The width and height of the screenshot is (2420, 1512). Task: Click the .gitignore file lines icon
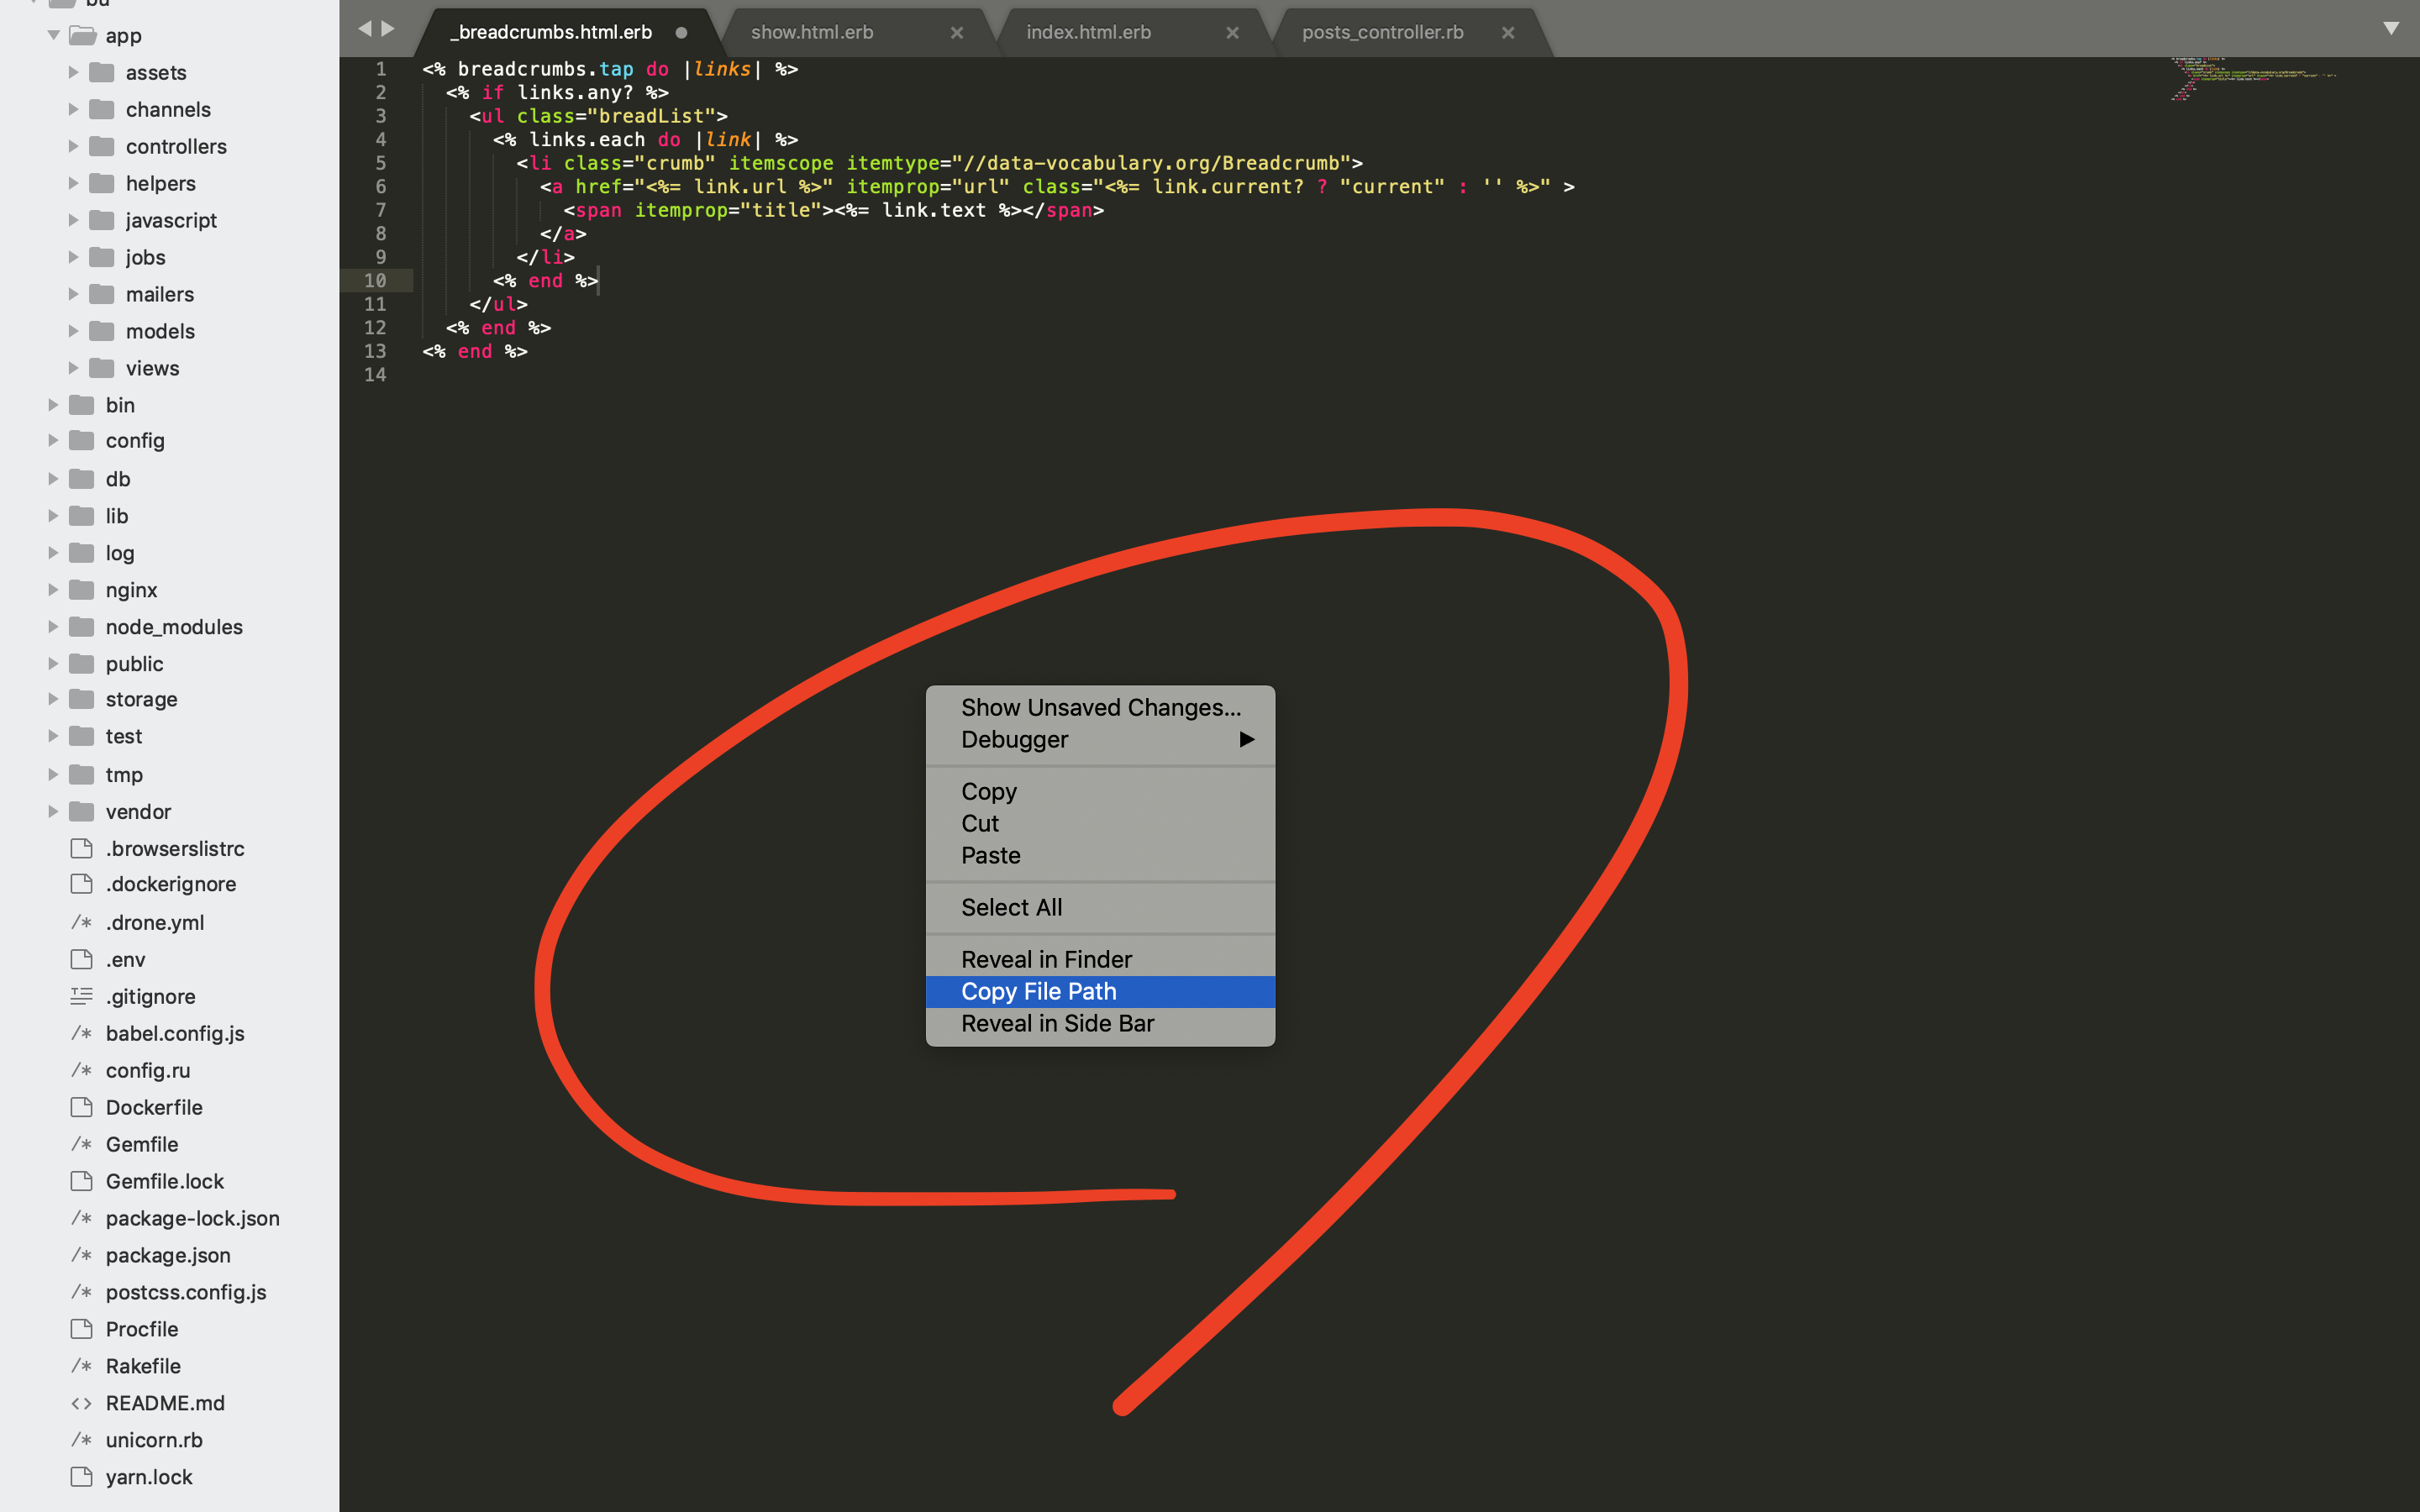pos(81,996)
